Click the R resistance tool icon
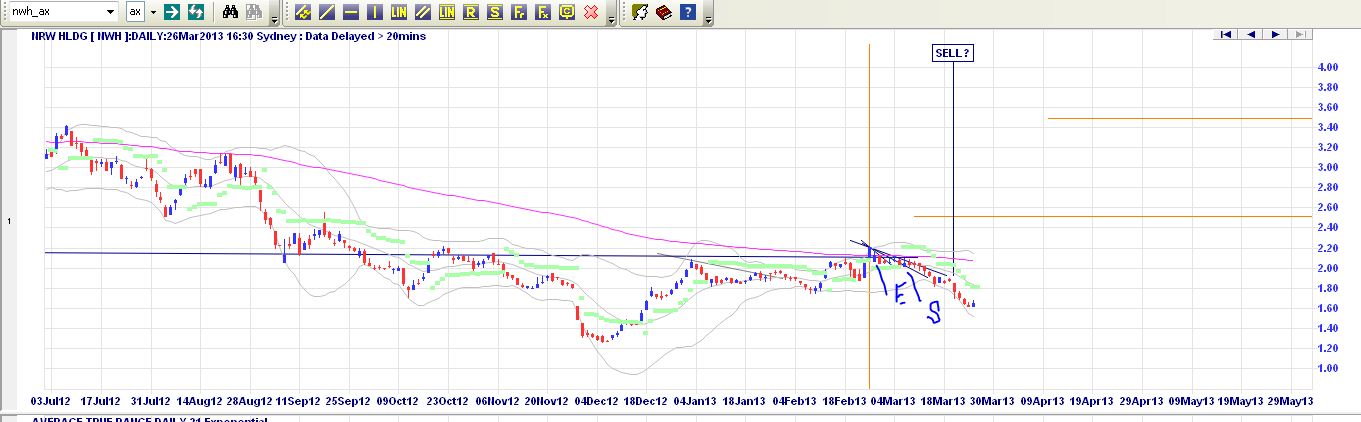 coord(470,12)
